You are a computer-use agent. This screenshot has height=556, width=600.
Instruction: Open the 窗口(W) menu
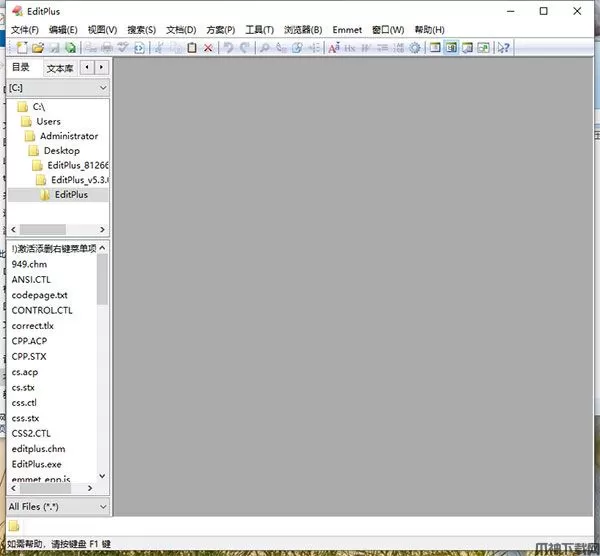pyautogui.click(x=388, y=30)
